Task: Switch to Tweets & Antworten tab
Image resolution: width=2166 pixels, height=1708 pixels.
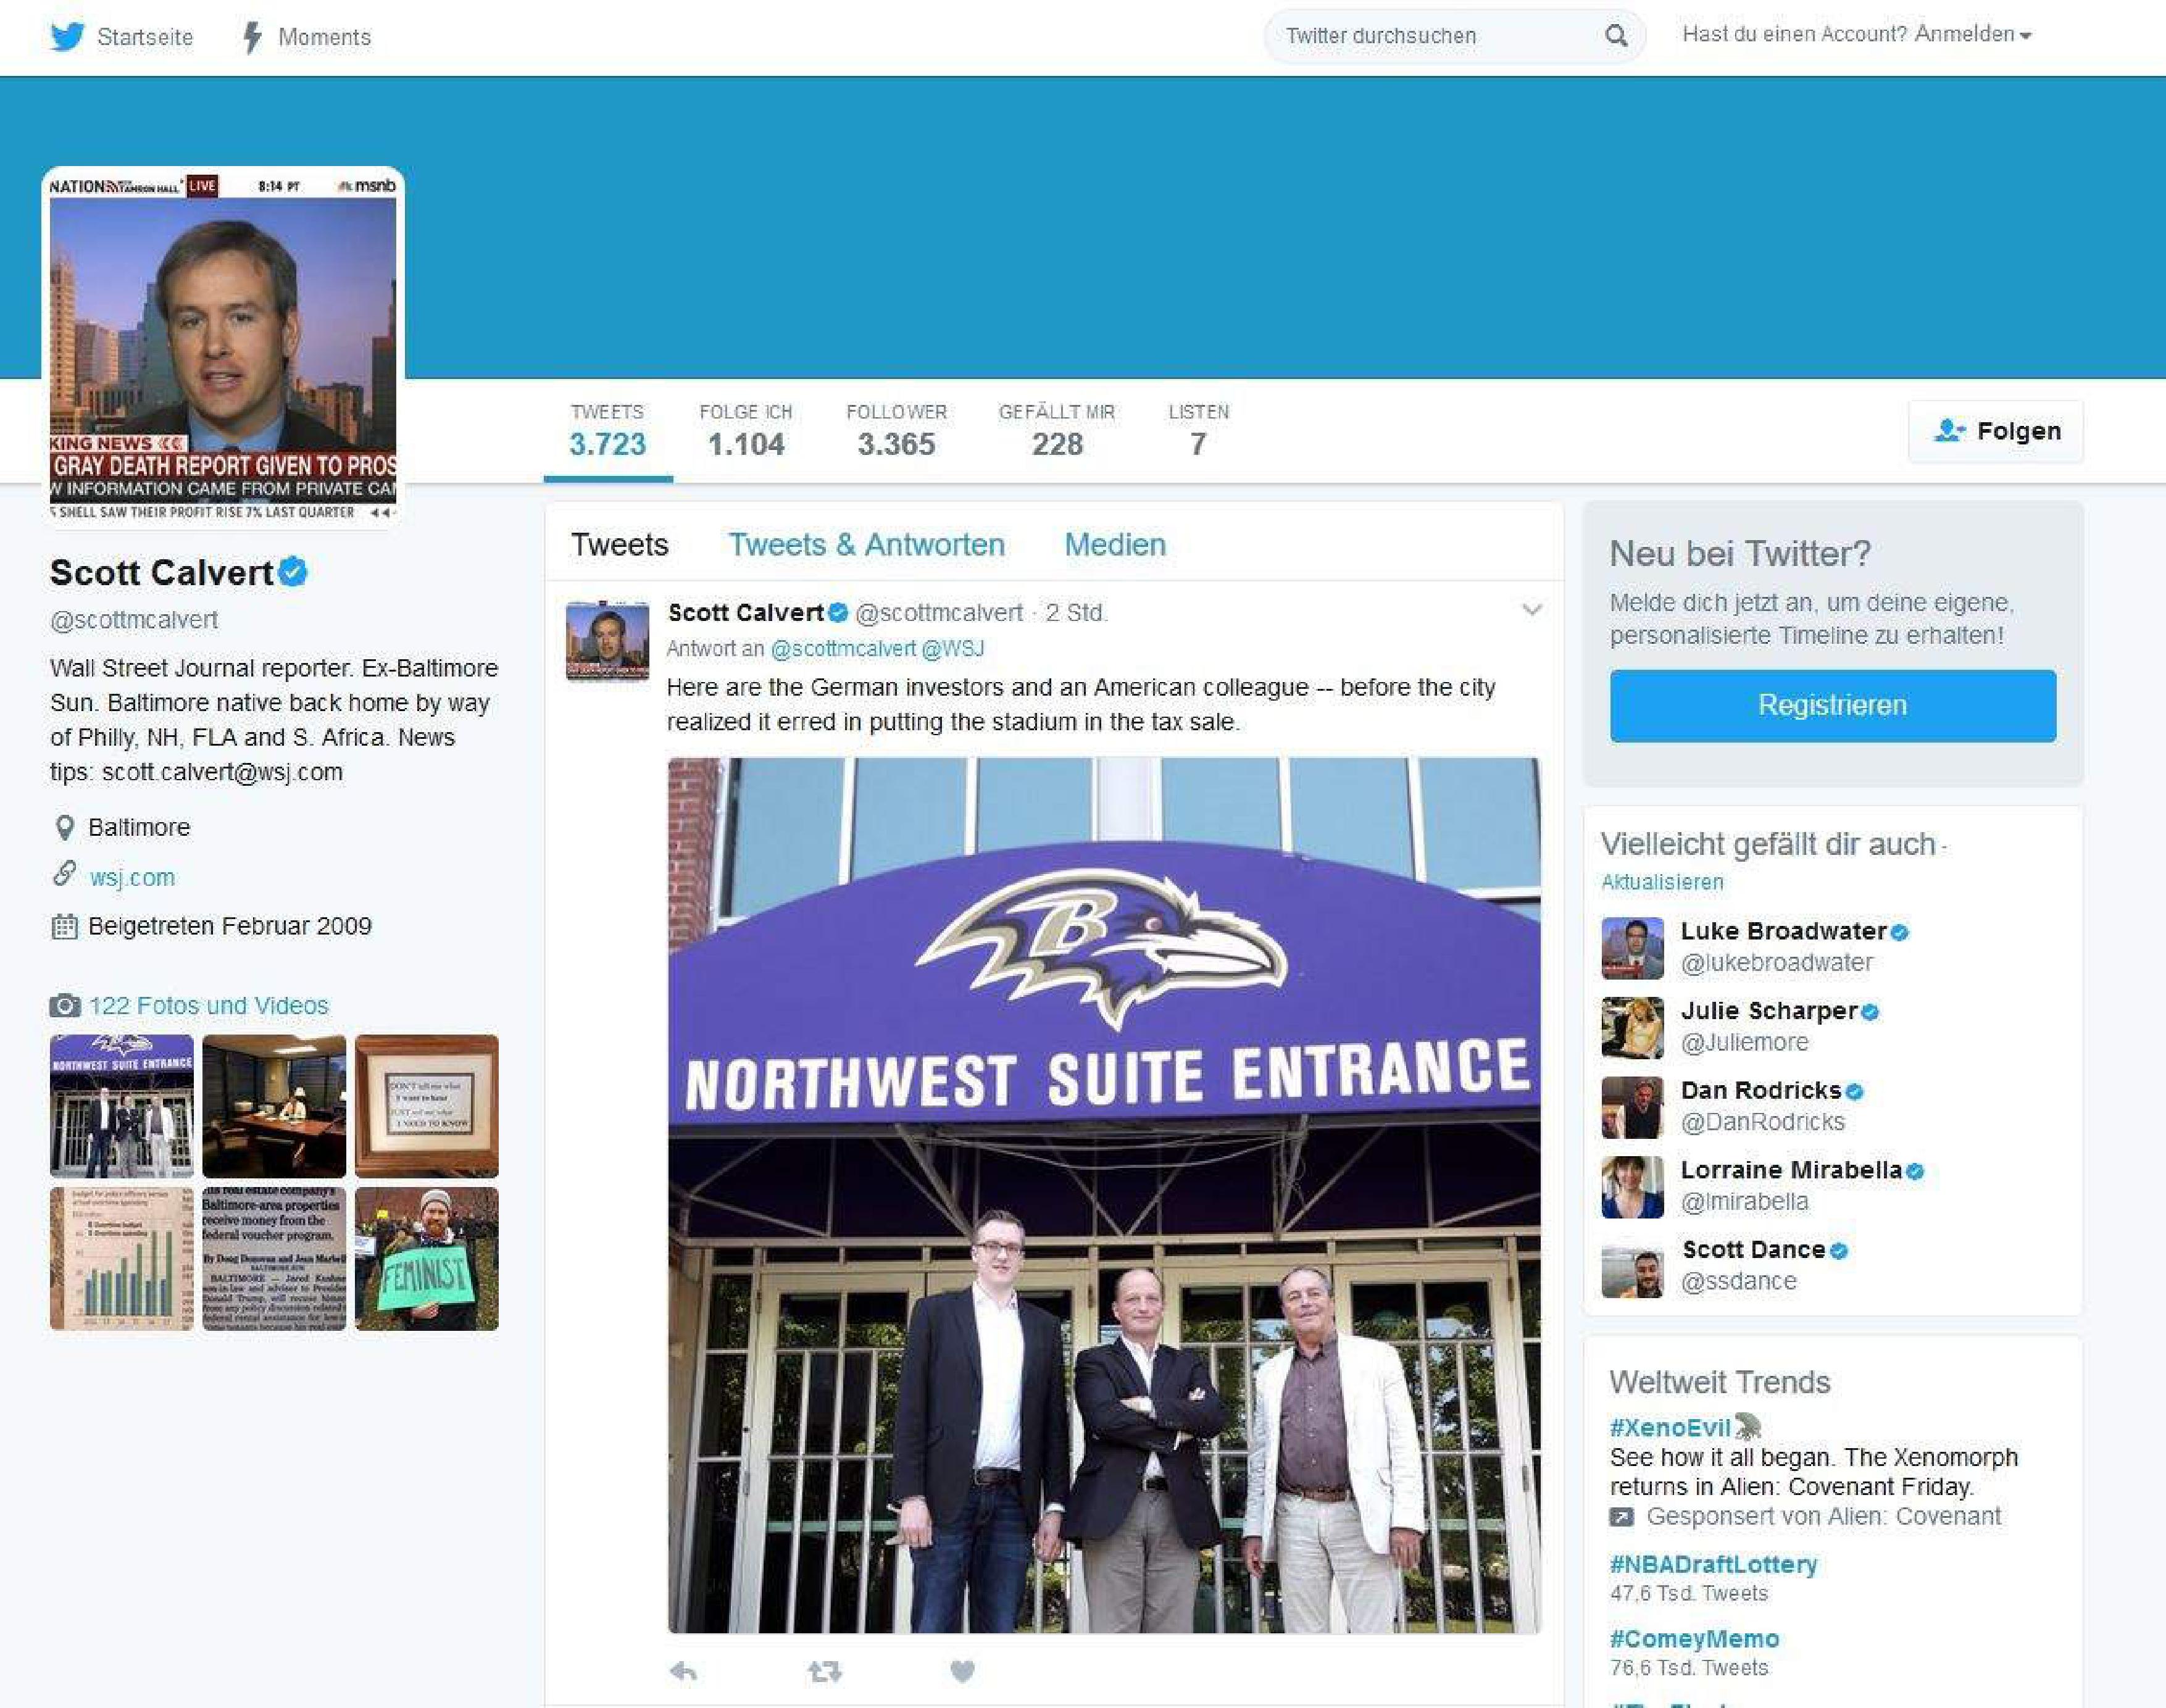Action: (866, 544)
